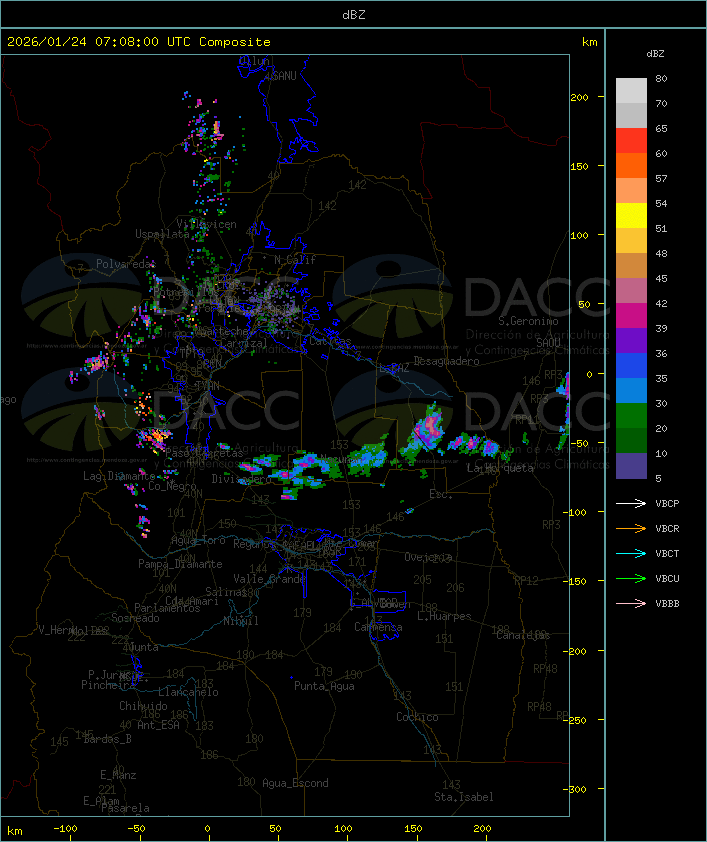This screenshot has width=707, height=842.
Task: Click the bright green 20-30 dBZ swatch
Action: pyautogui.click(x=631, y=416)
